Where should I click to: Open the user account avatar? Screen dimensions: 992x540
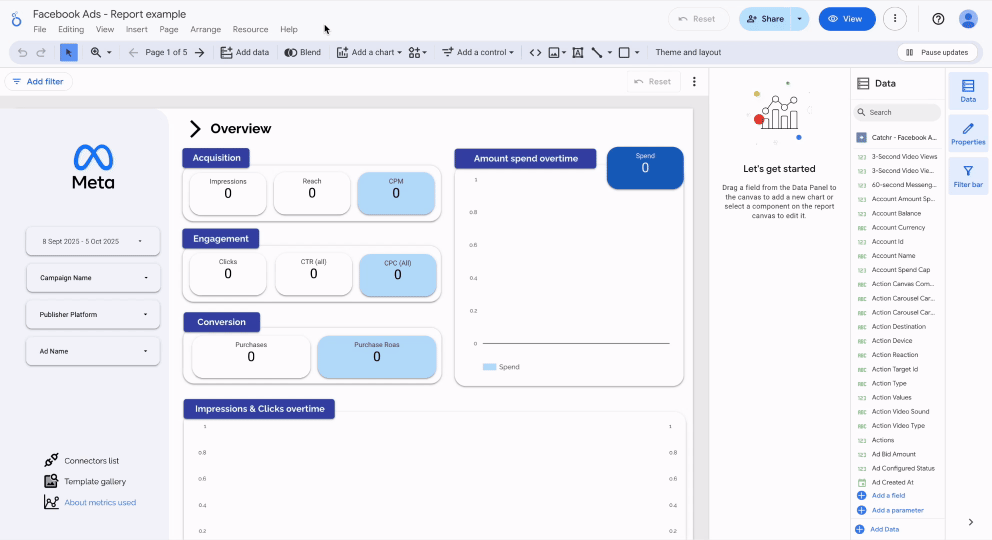[x=968, y=19]
